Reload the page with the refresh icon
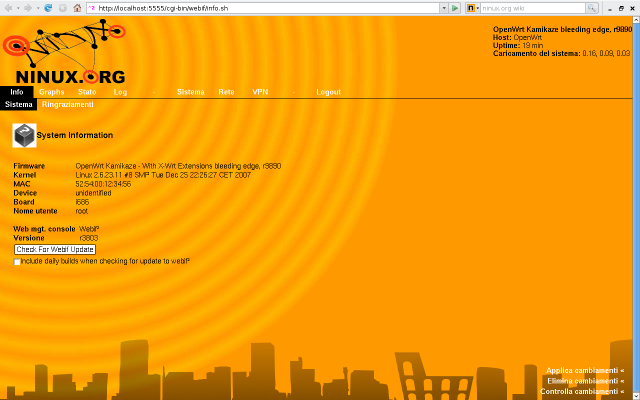640x400 pixels. pyautogui.click(x=48, y=7)
